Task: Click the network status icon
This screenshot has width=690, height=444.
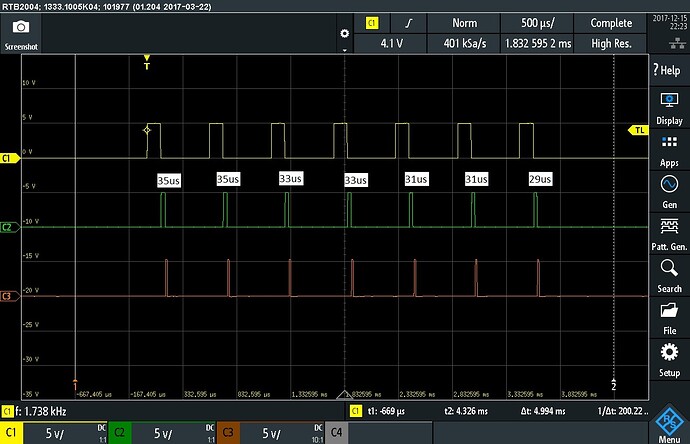Action: 677,43
